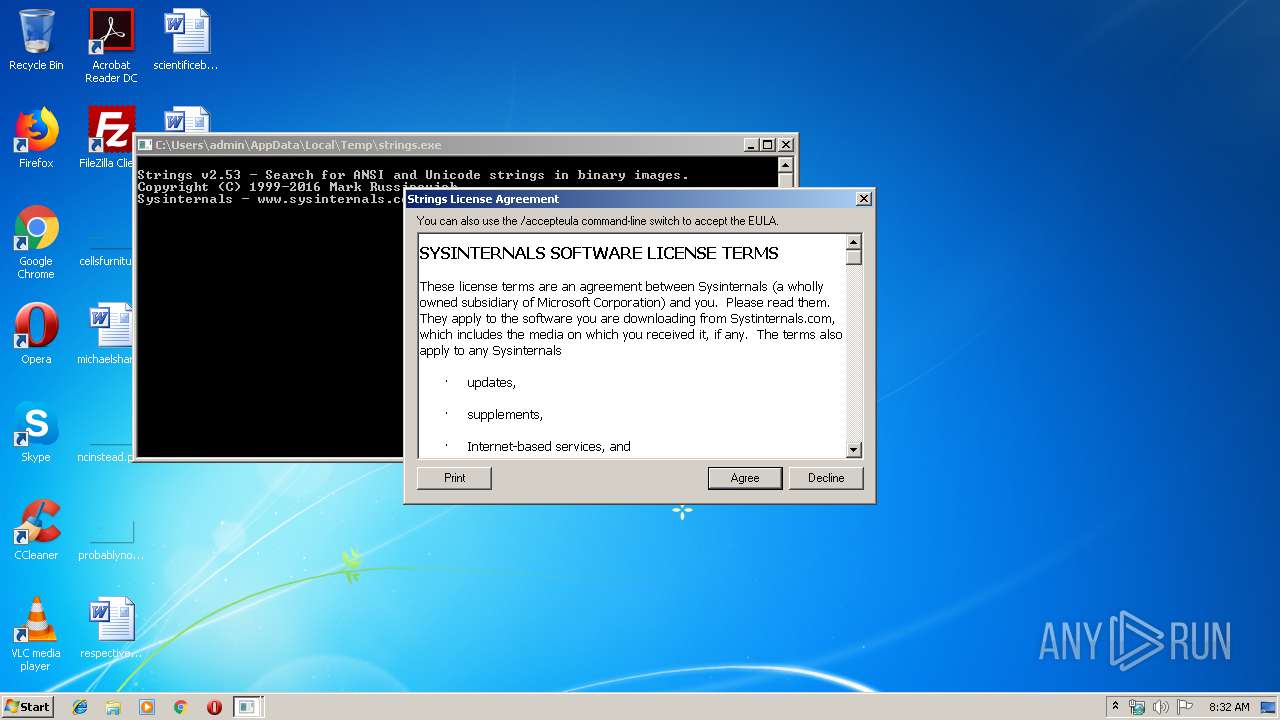Click the license text scrollbar thumb
The width and height of the screenshot is (1280, 720).
(x=854, y=257)
